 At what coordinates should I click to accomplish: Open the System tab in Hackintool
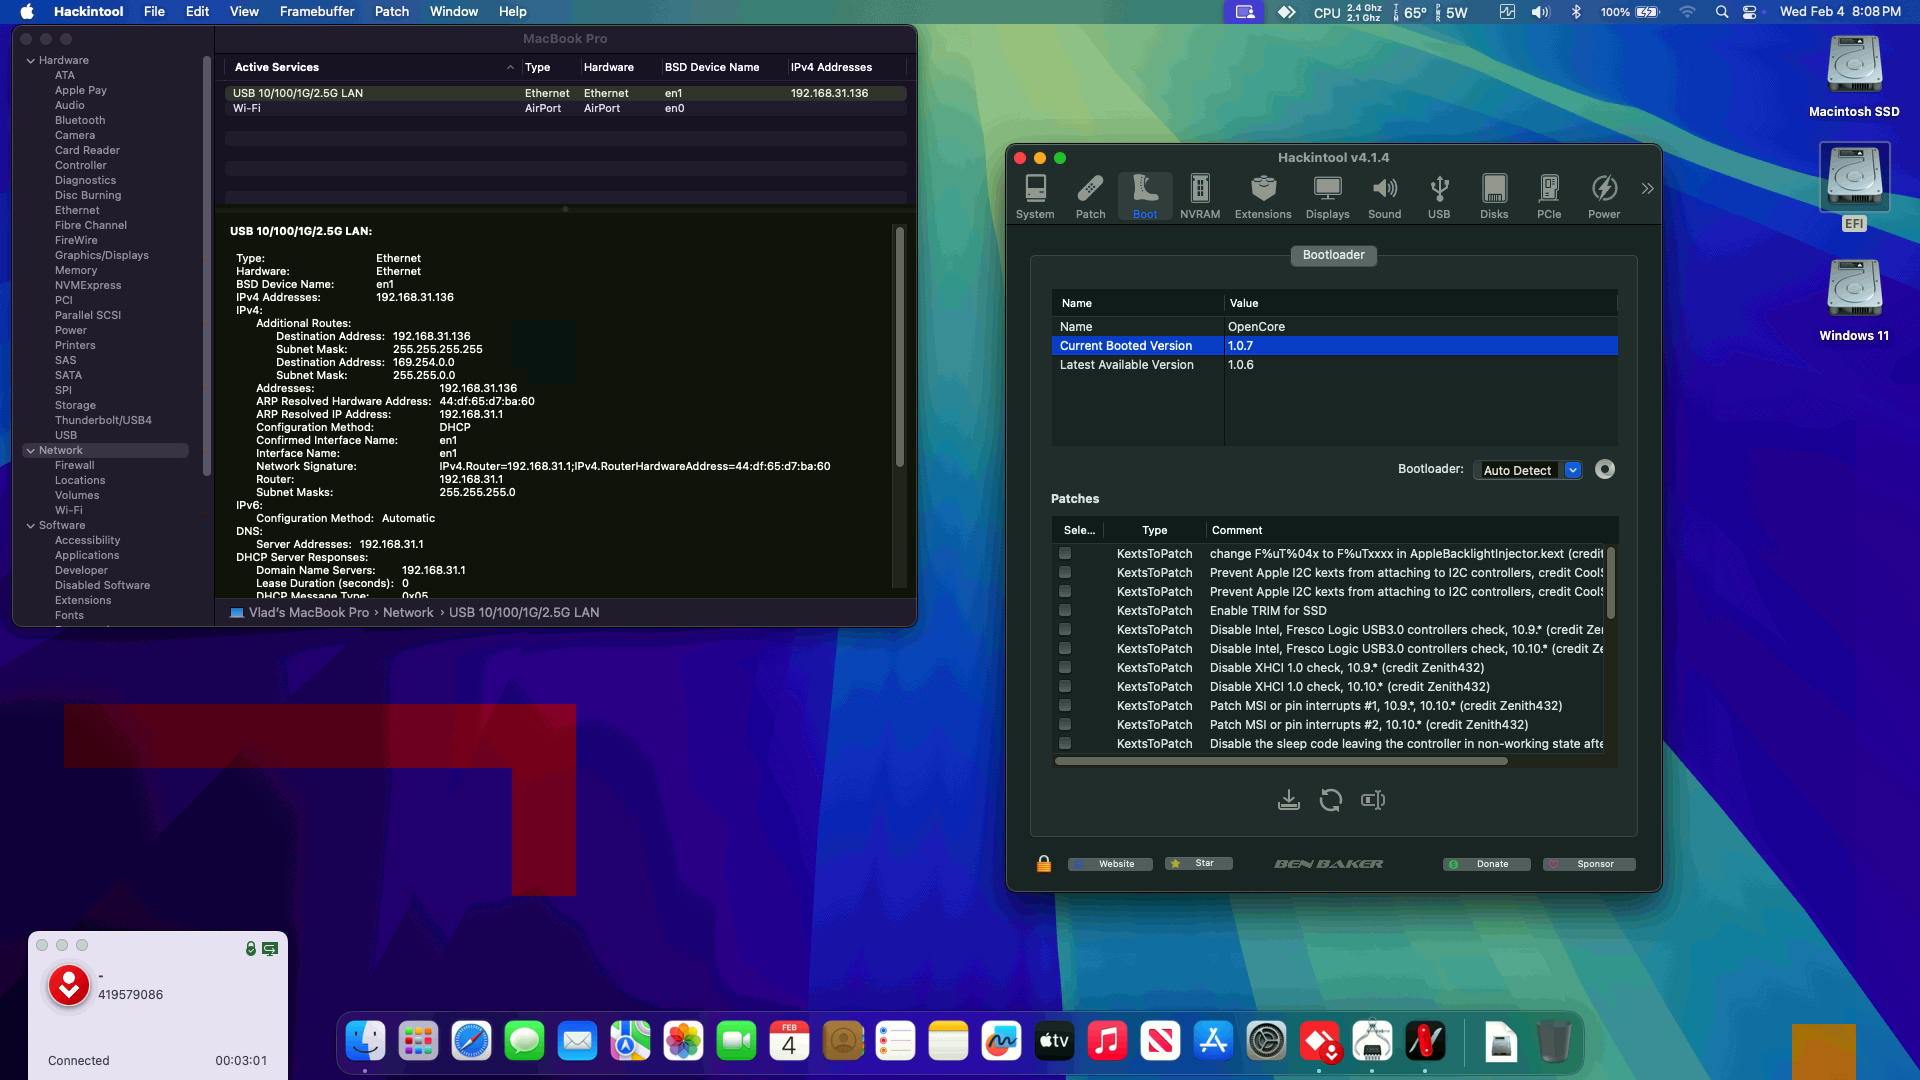pyautogui.click(x=1035, y=197)
